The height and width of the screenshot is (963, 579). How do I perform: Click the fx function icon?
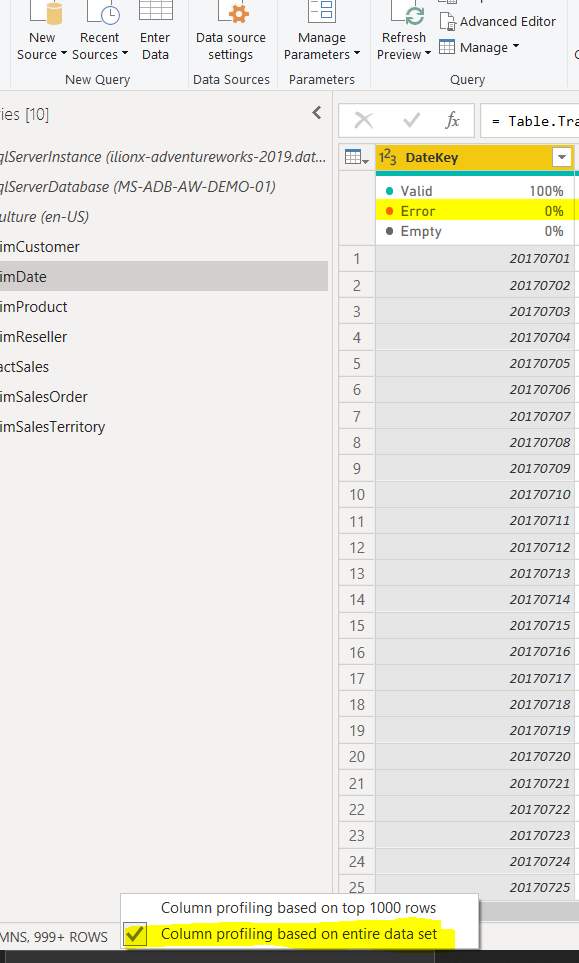[x=453, y=120]
